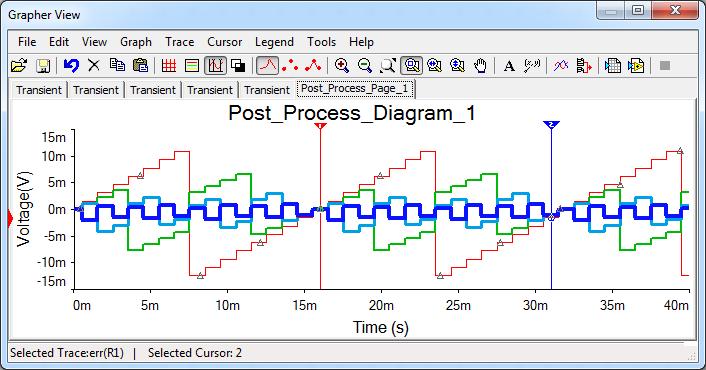Viewport: 706px width, 370px height.
Task: Click the Zoom to fit icon
Action: click(388, 66)
